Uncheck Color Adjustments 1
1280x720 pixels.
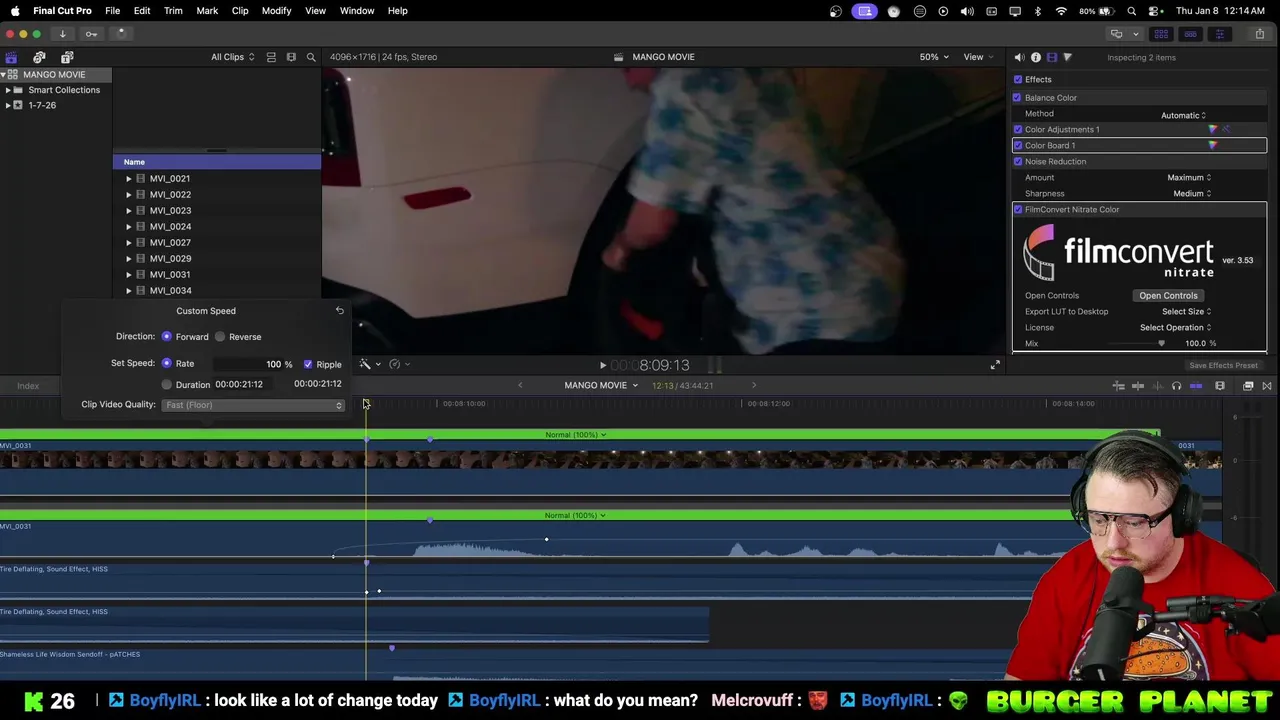pyautogui.click(x=1018, y=129)
